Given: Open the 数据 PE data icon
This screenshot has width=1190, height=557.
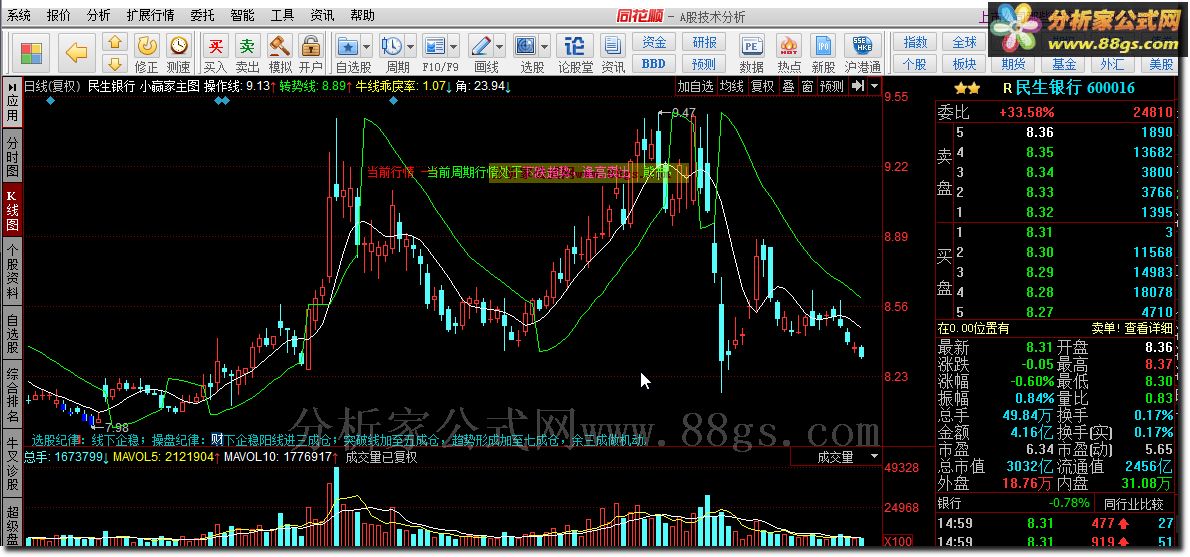Looking at the screenshot, I should click(x=751, y=46).
